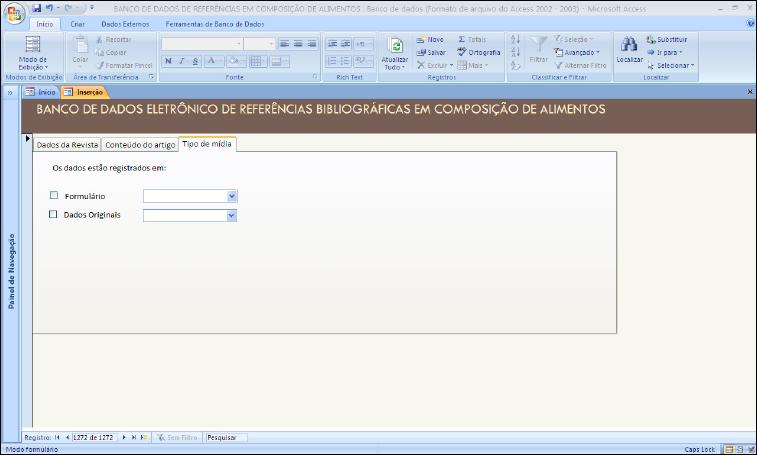Click Novo to add a record
Viewport: 757px width, 455px height.
[x=430, y=40]
